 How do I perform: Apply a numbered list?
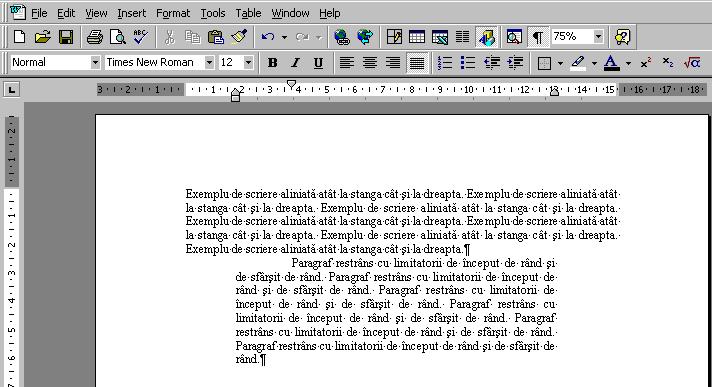click(x=445, y=62)
